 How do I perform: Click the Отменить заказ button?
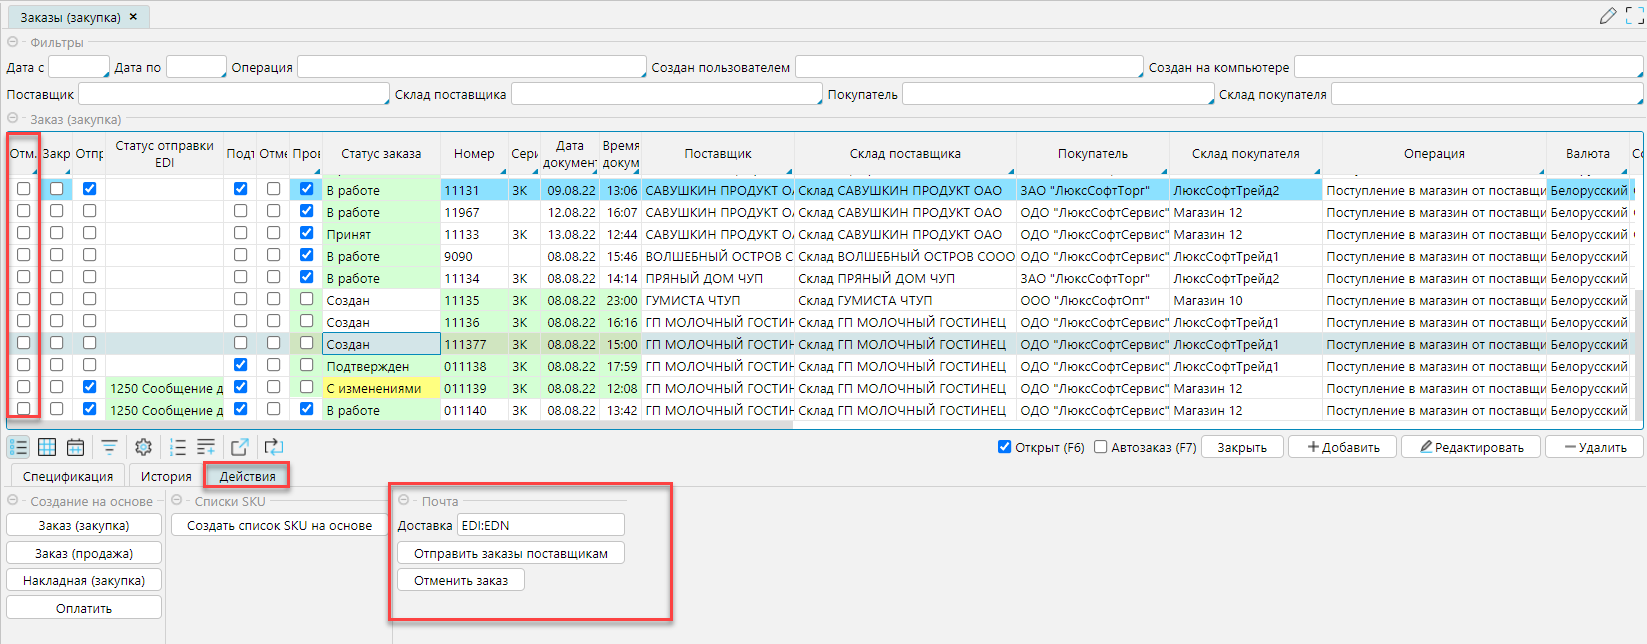coord(461,580)
